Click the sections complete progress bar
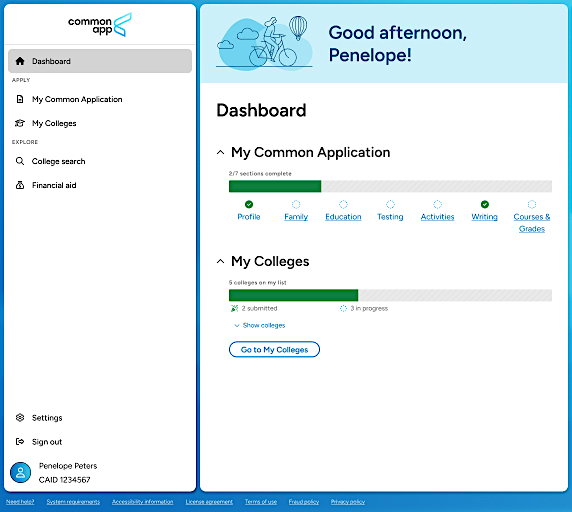This screenshot has height=512, width=572. [390, 186]
